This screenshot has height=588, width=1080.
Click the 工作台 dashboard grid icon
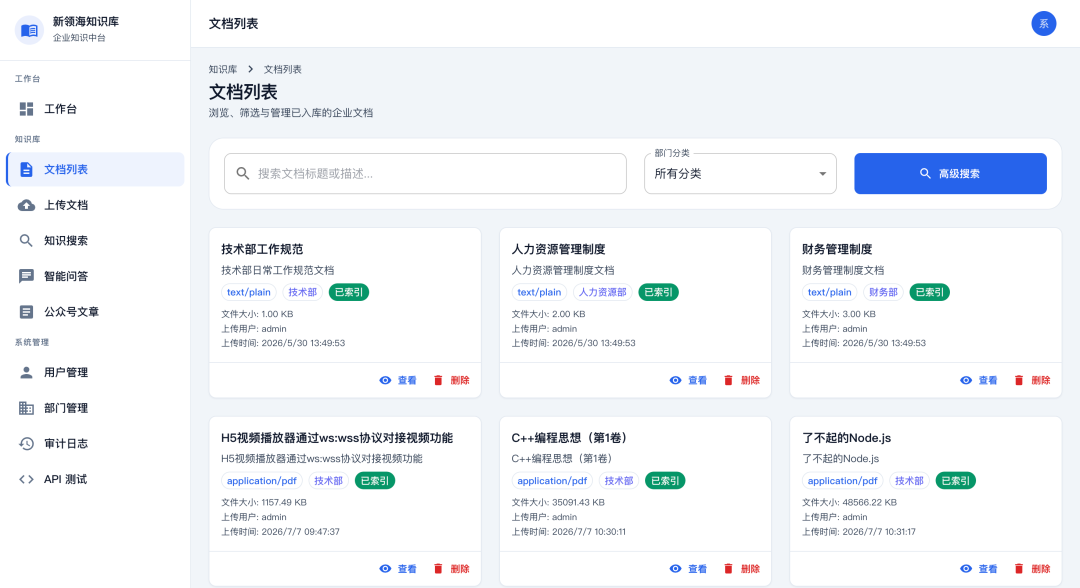pyautogui.click(x=26, y=109)
